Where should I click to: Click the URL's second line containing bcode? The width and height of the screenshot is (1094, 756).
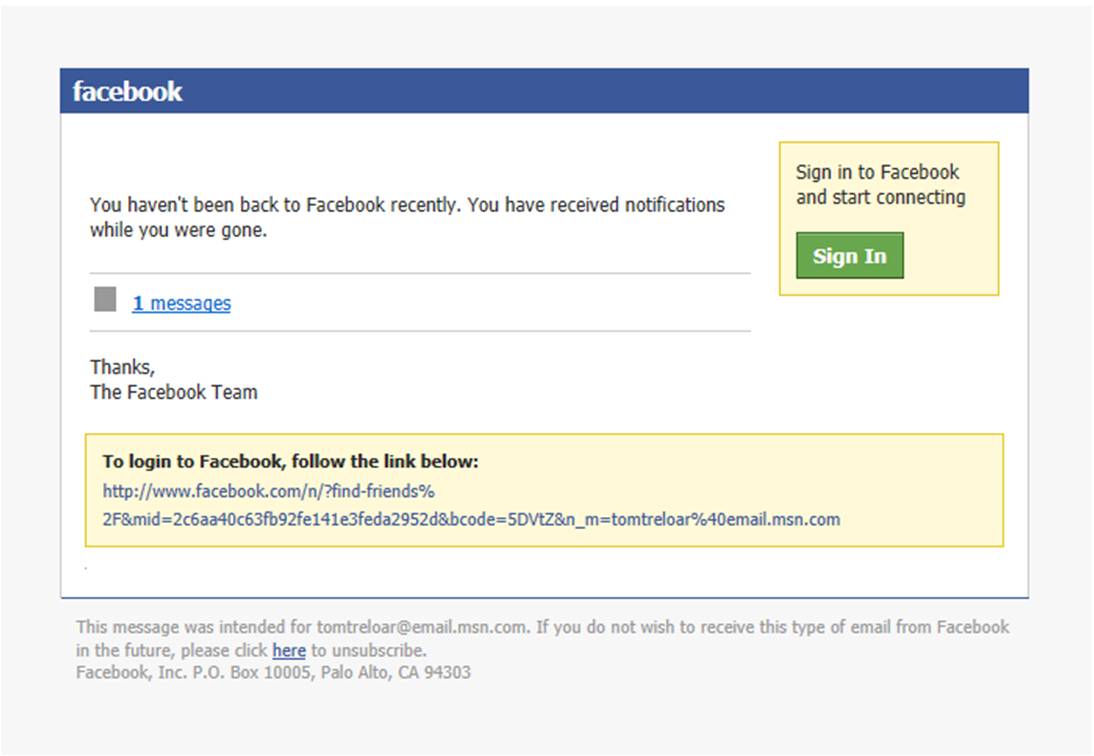point(471,519)
